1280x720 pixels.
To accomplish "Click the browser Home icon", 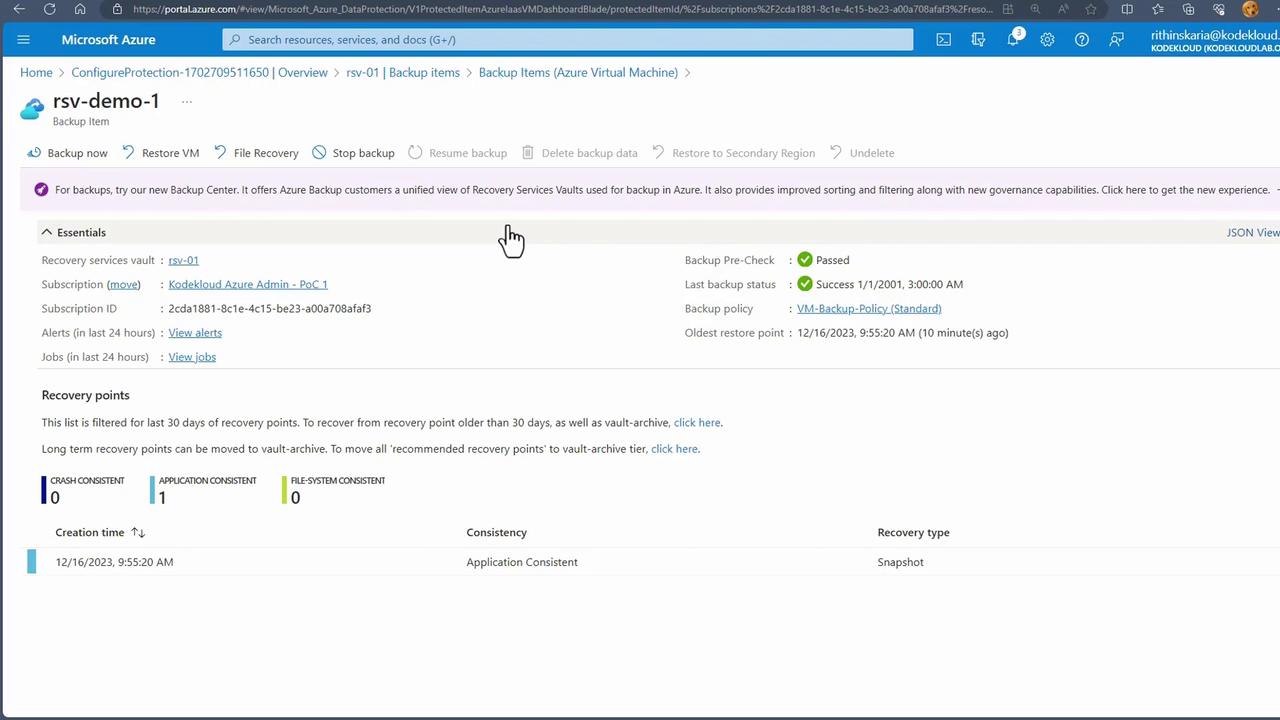I will click(x=80, y=9).
